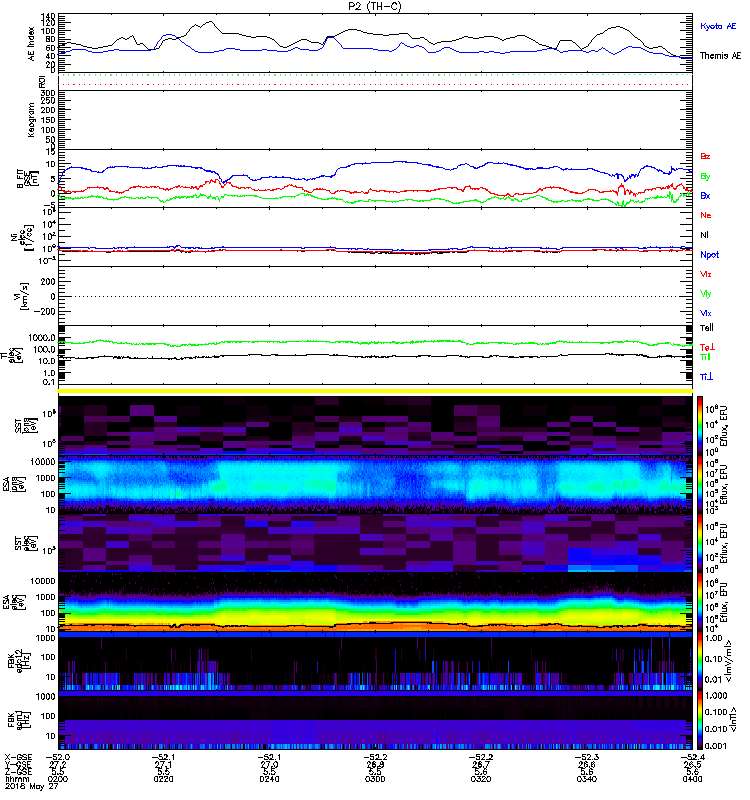Click the blue Vix velocity legend label
The height and width of the screenshot is (800, 750).
706,313
